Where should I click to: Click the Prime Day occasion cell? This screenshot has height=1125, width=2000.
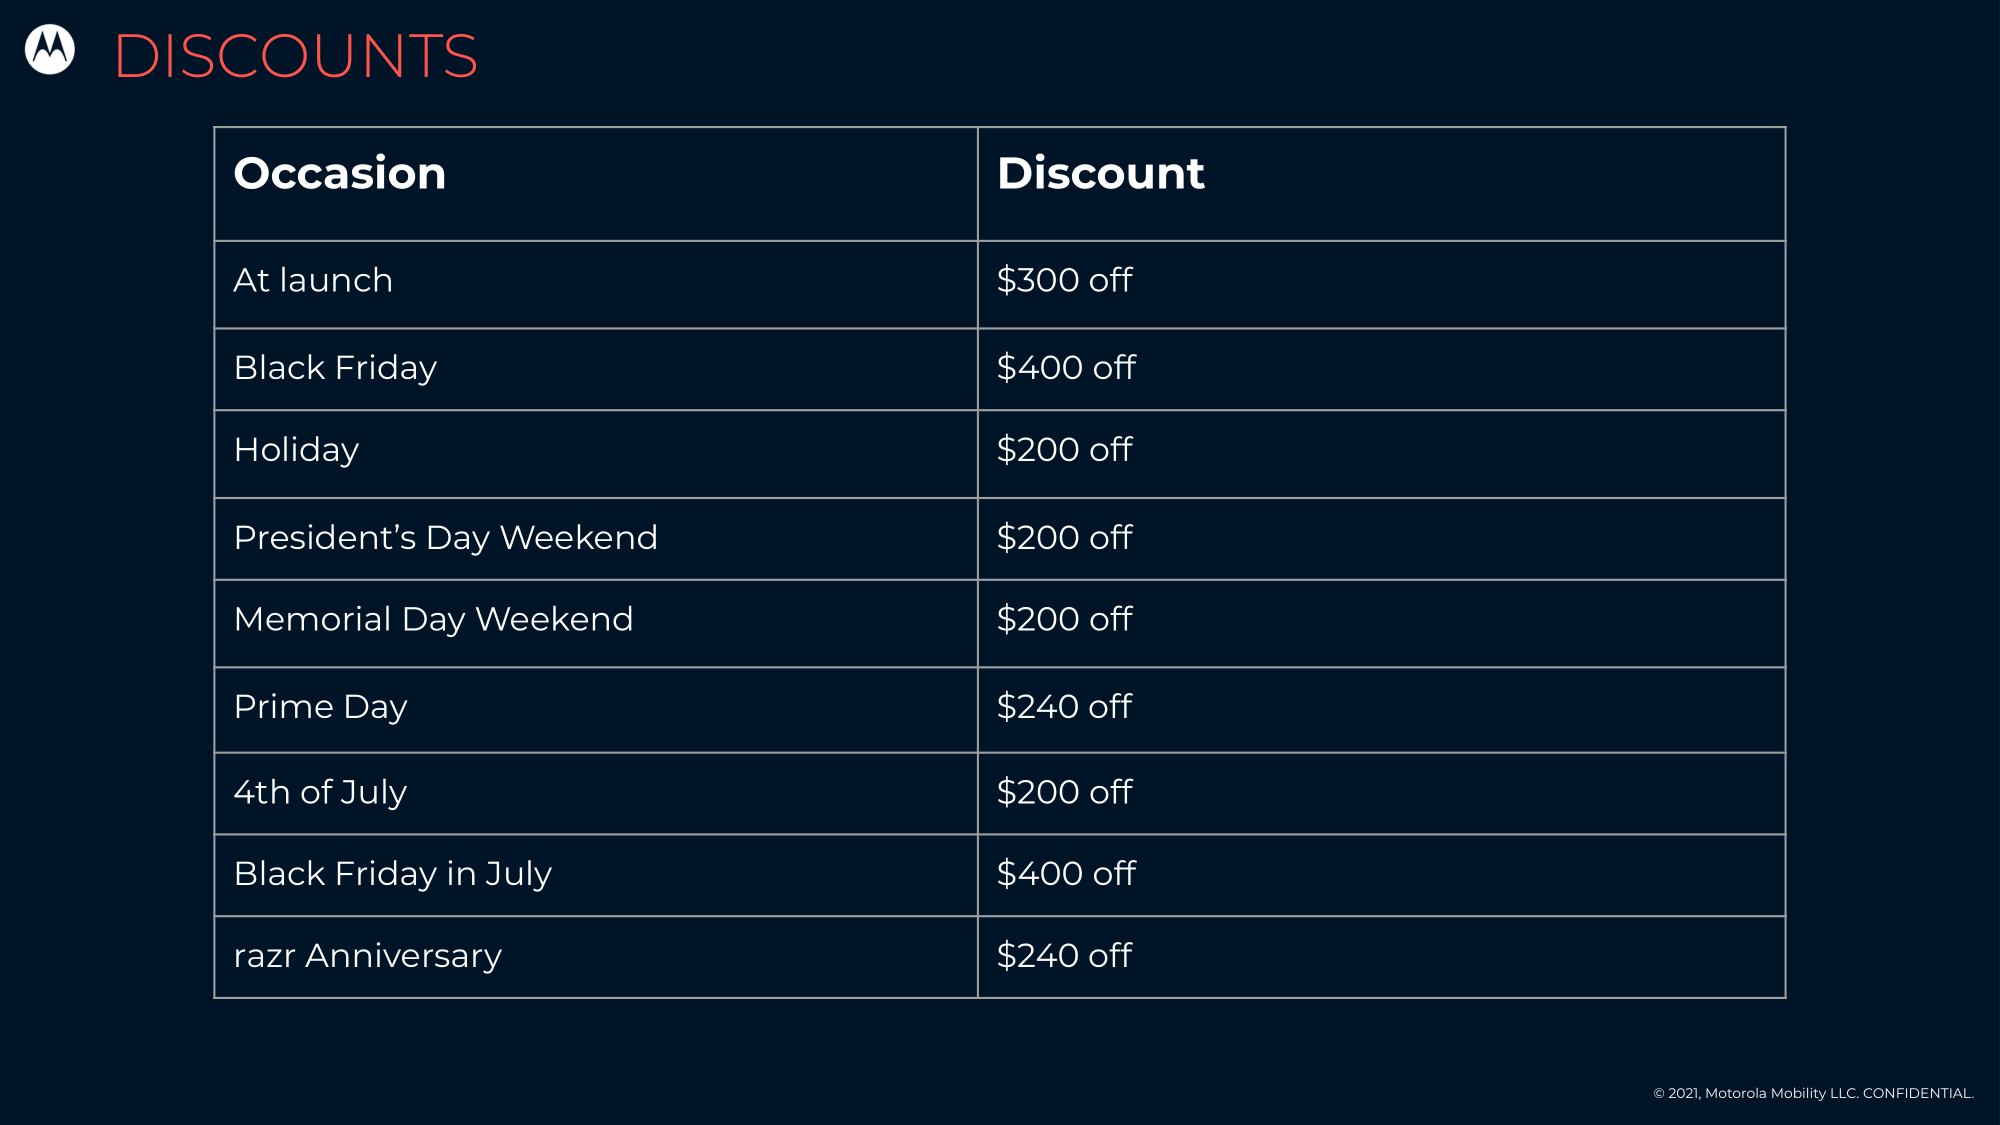(x=596, y=710)
